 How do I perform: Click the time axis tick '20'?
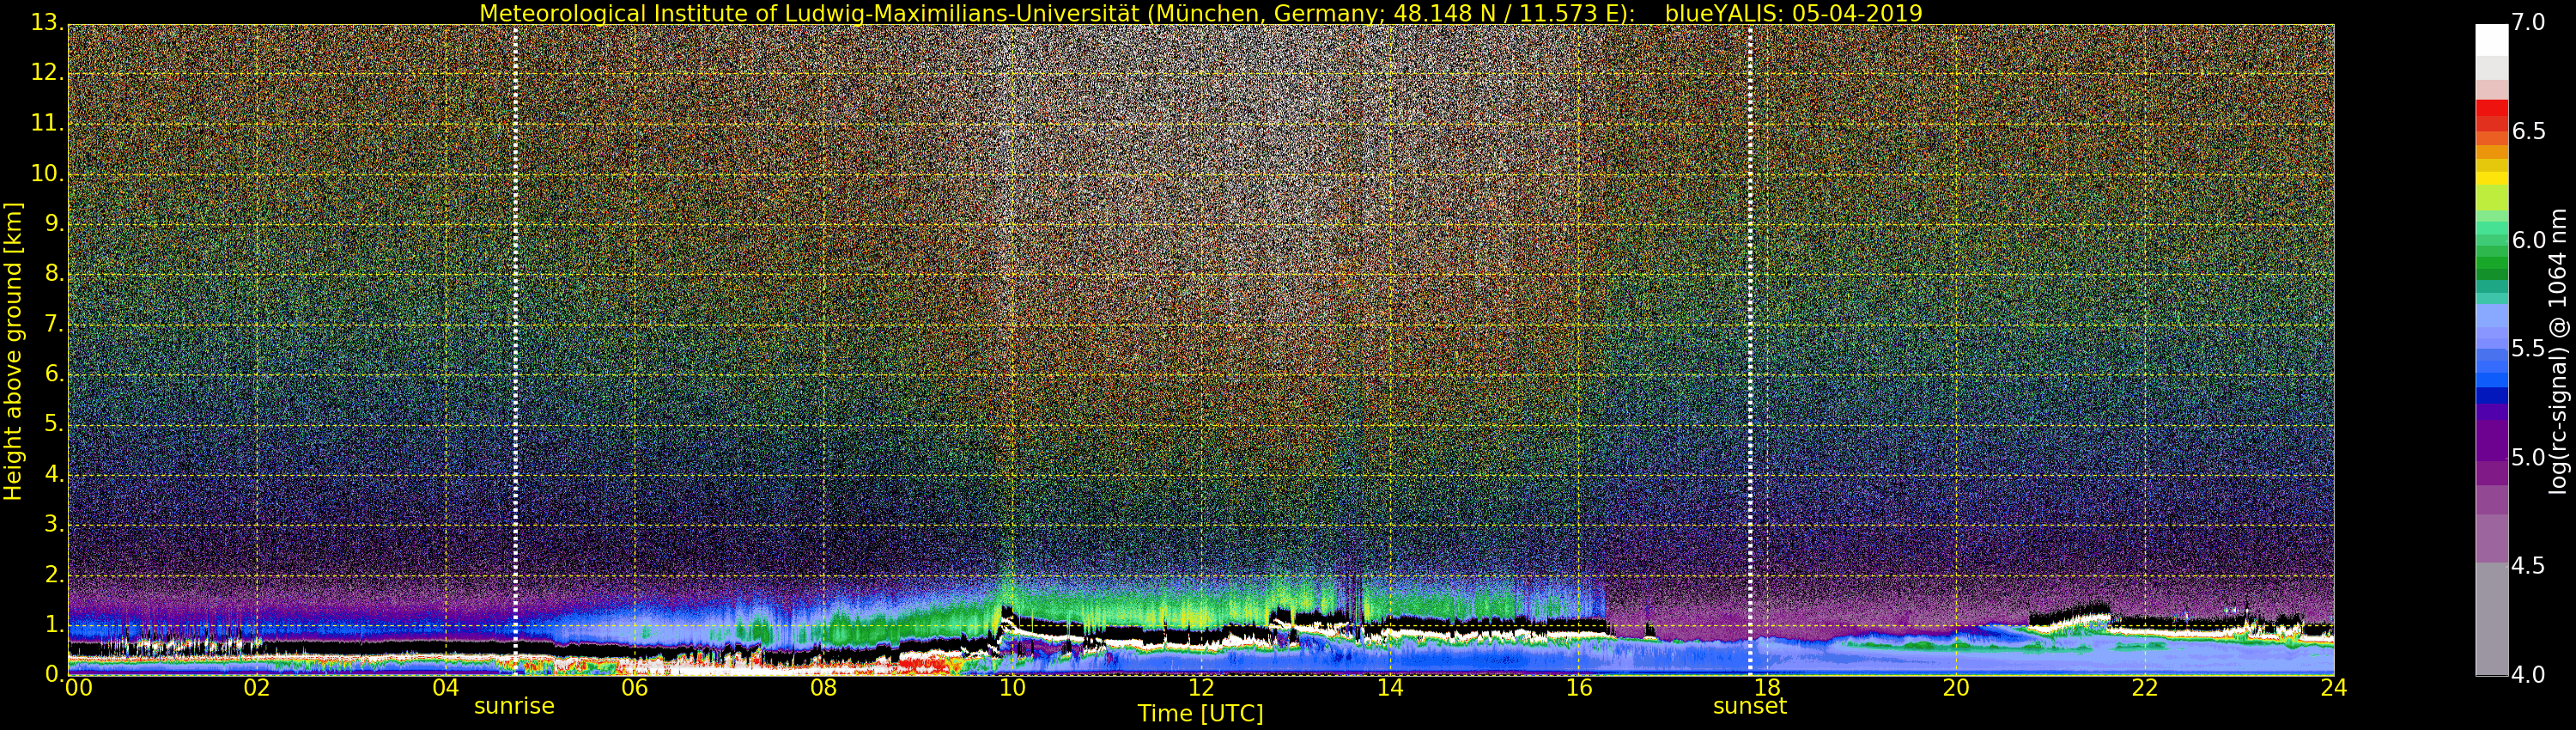click(x=1956, y=688)
